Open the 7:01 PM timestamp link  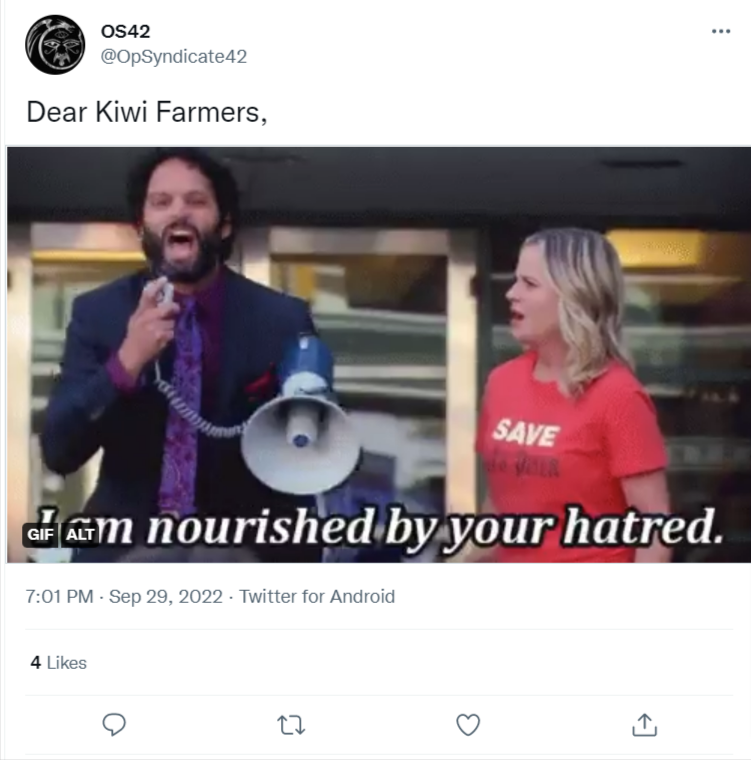point(59,596)
